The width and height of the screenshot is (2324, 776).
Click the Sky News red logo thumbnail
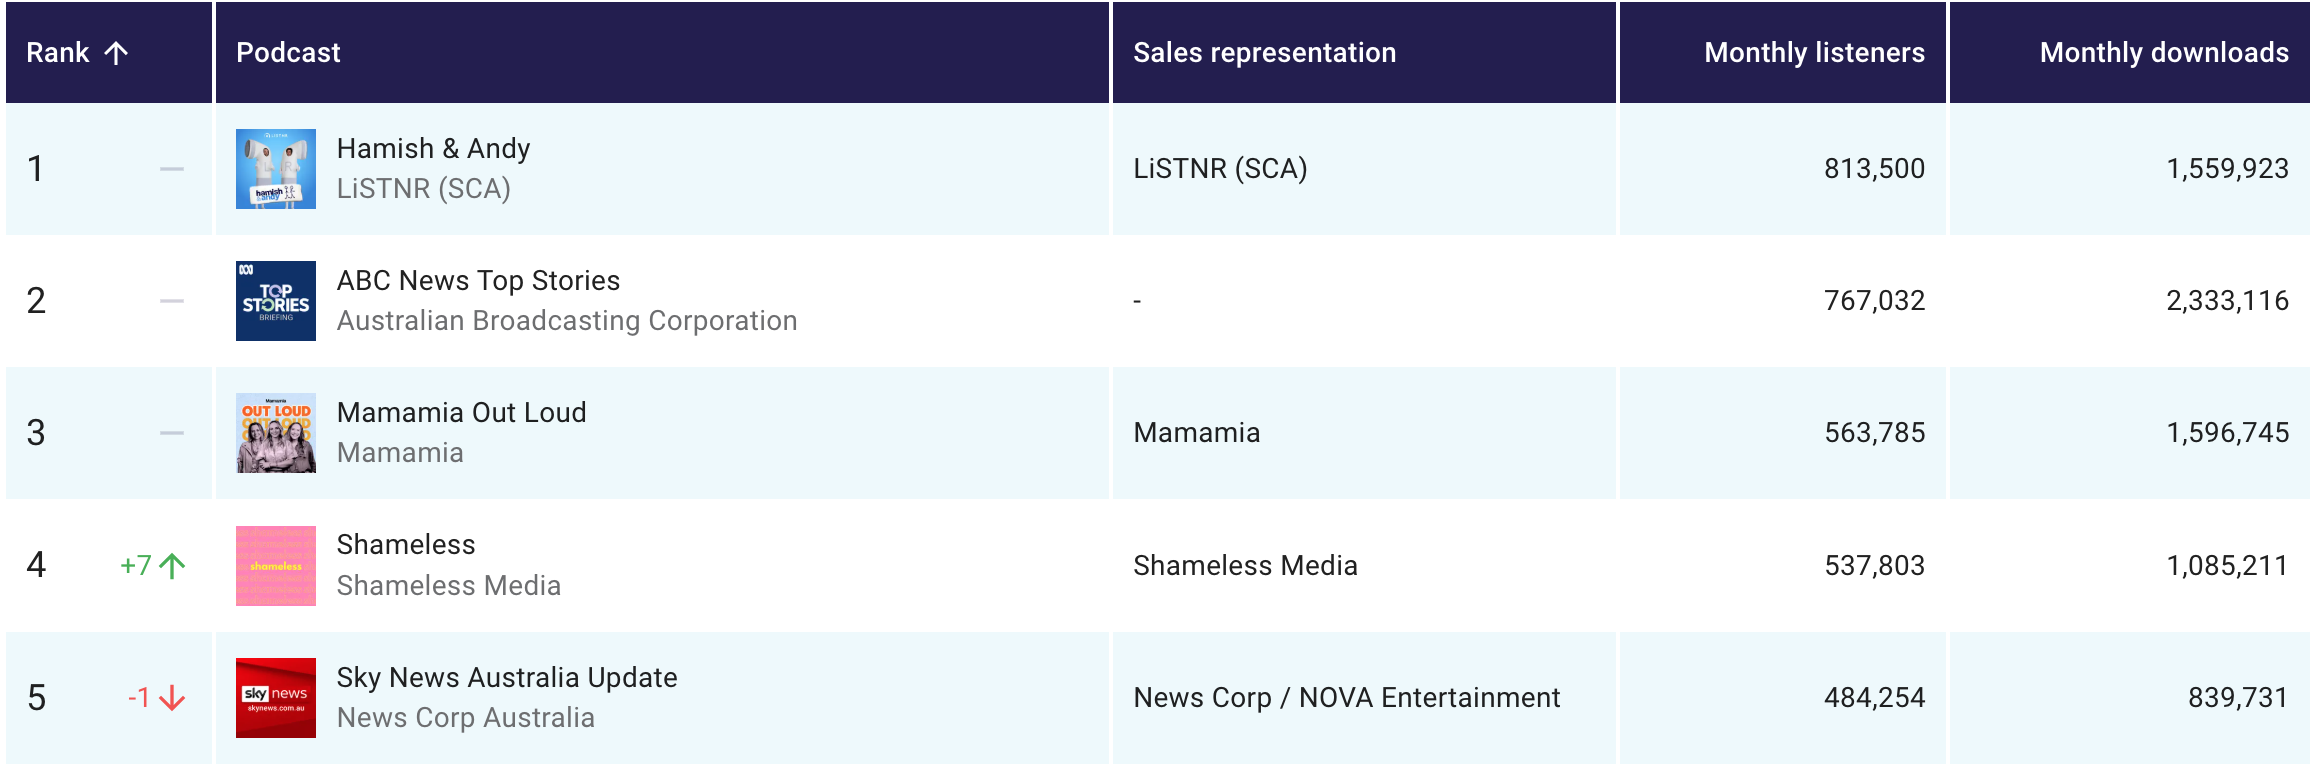tap(276, 698)
